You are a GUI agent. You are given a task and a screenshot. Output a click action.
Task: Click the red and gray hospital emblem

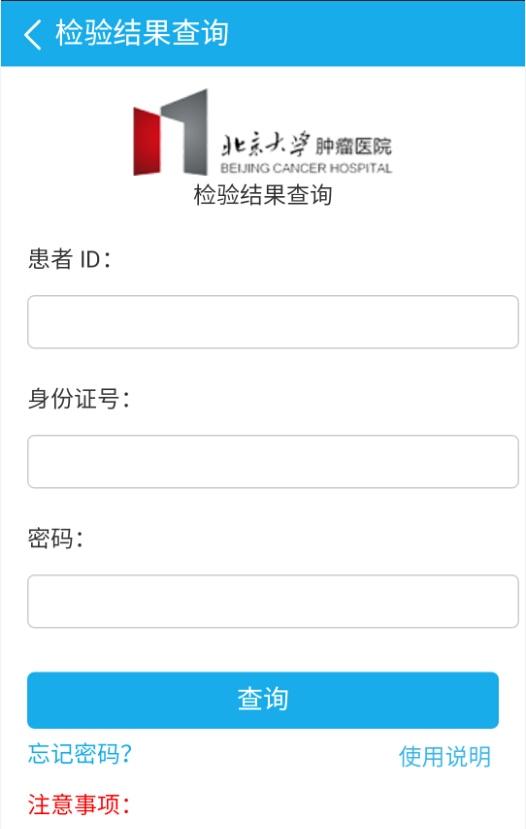pos(170,132)
